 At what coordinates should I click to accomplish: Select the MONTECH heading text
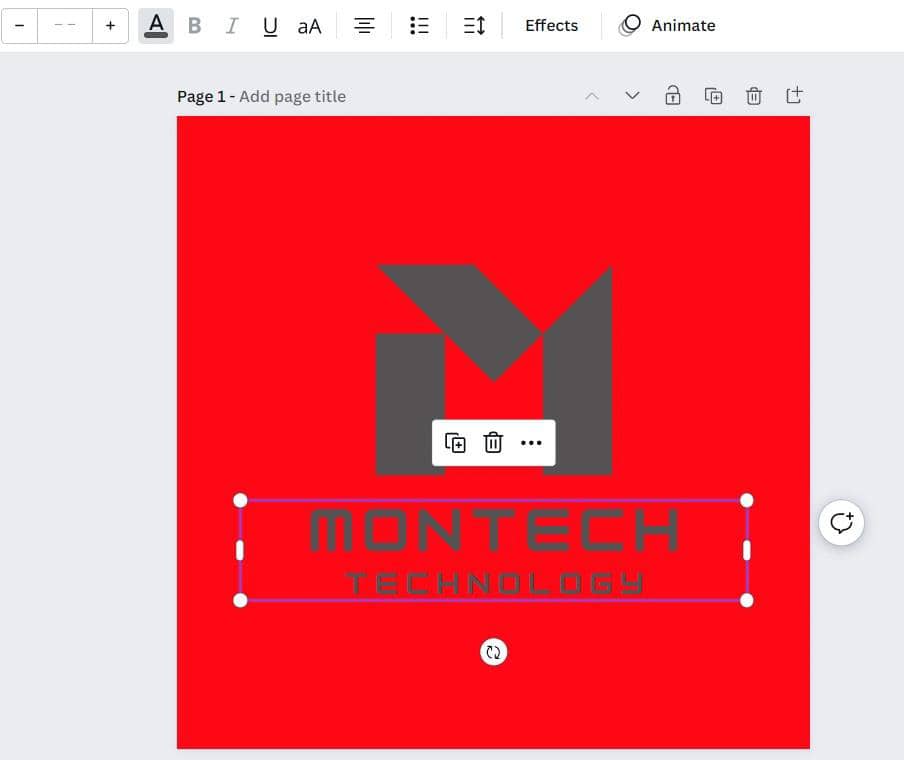tap(494, 530)
